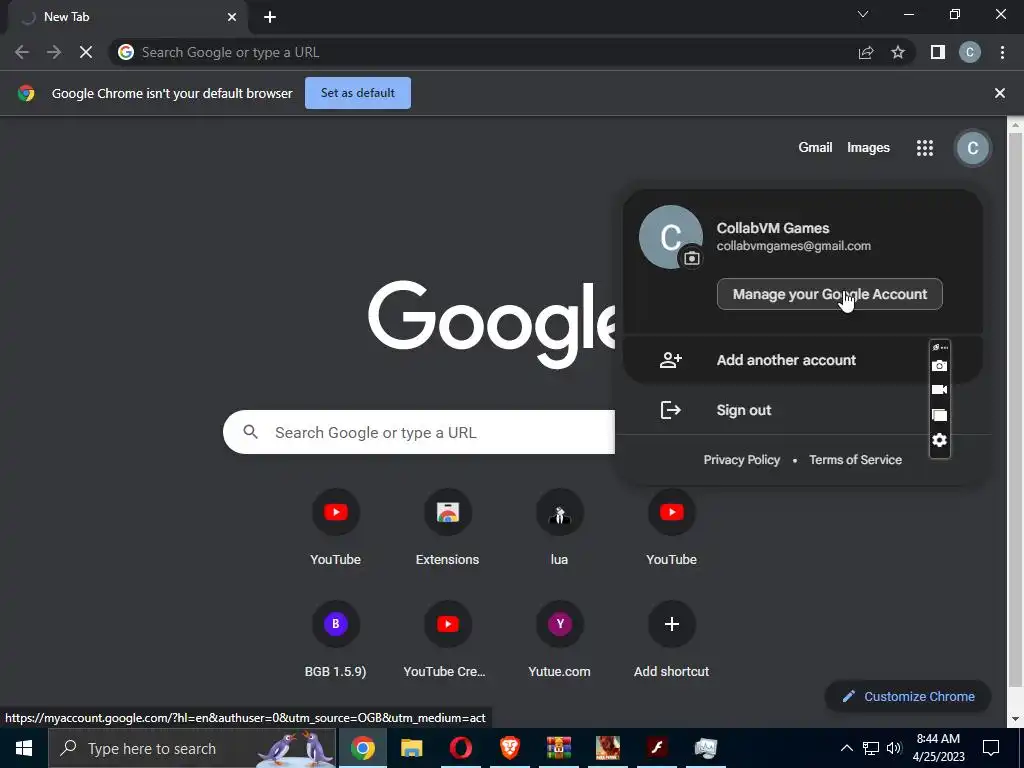
Task: Click the taskbar search box
Action: point(192,748)
